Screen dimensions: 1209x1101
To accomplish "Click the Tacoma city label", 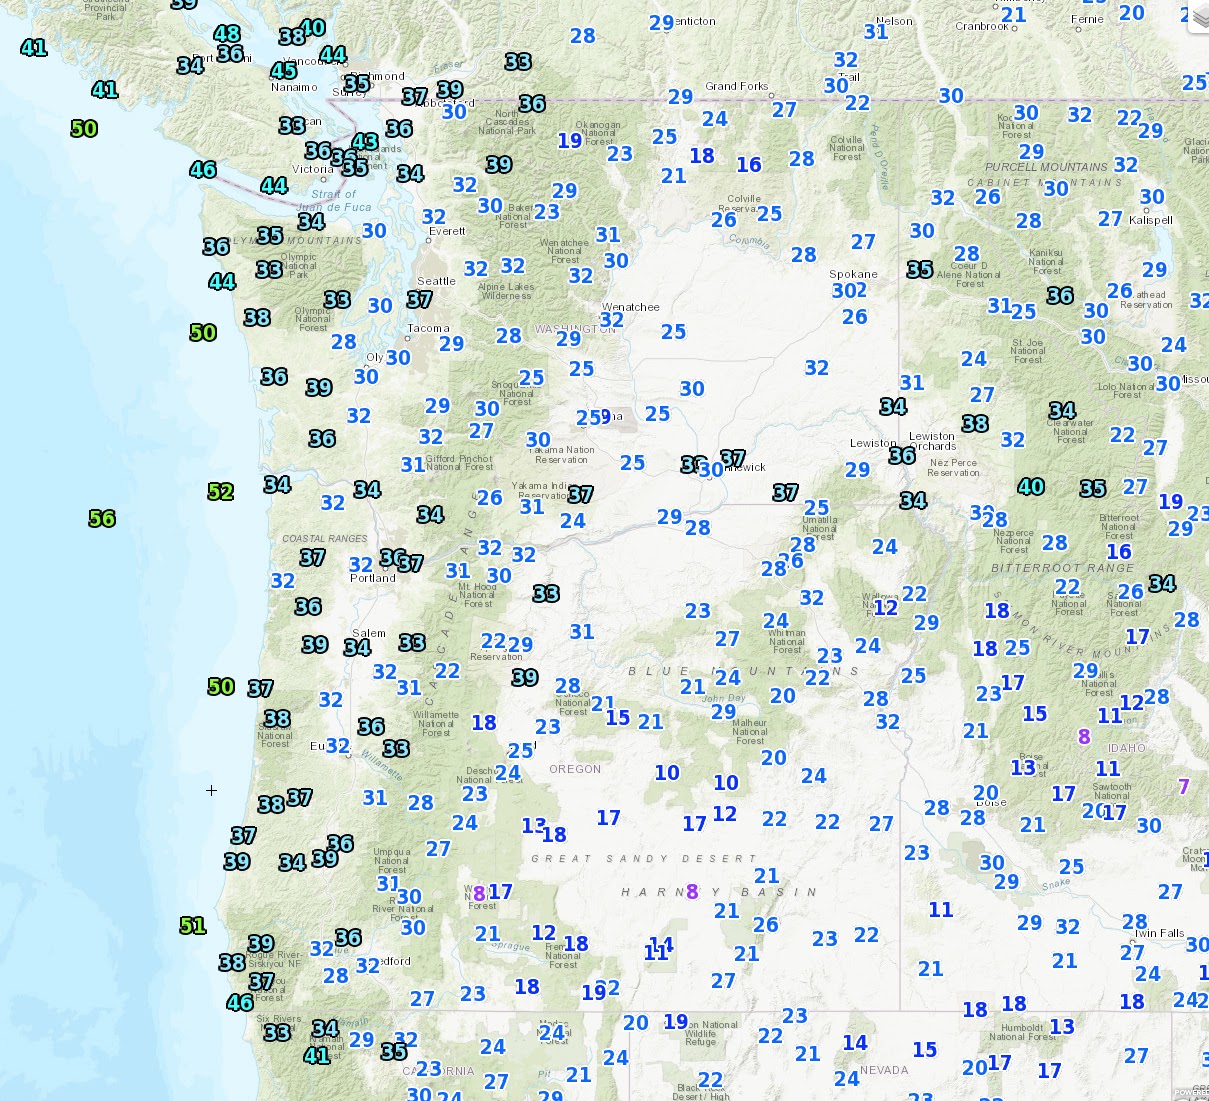I will pyautogui.click(x=428, y=328).
